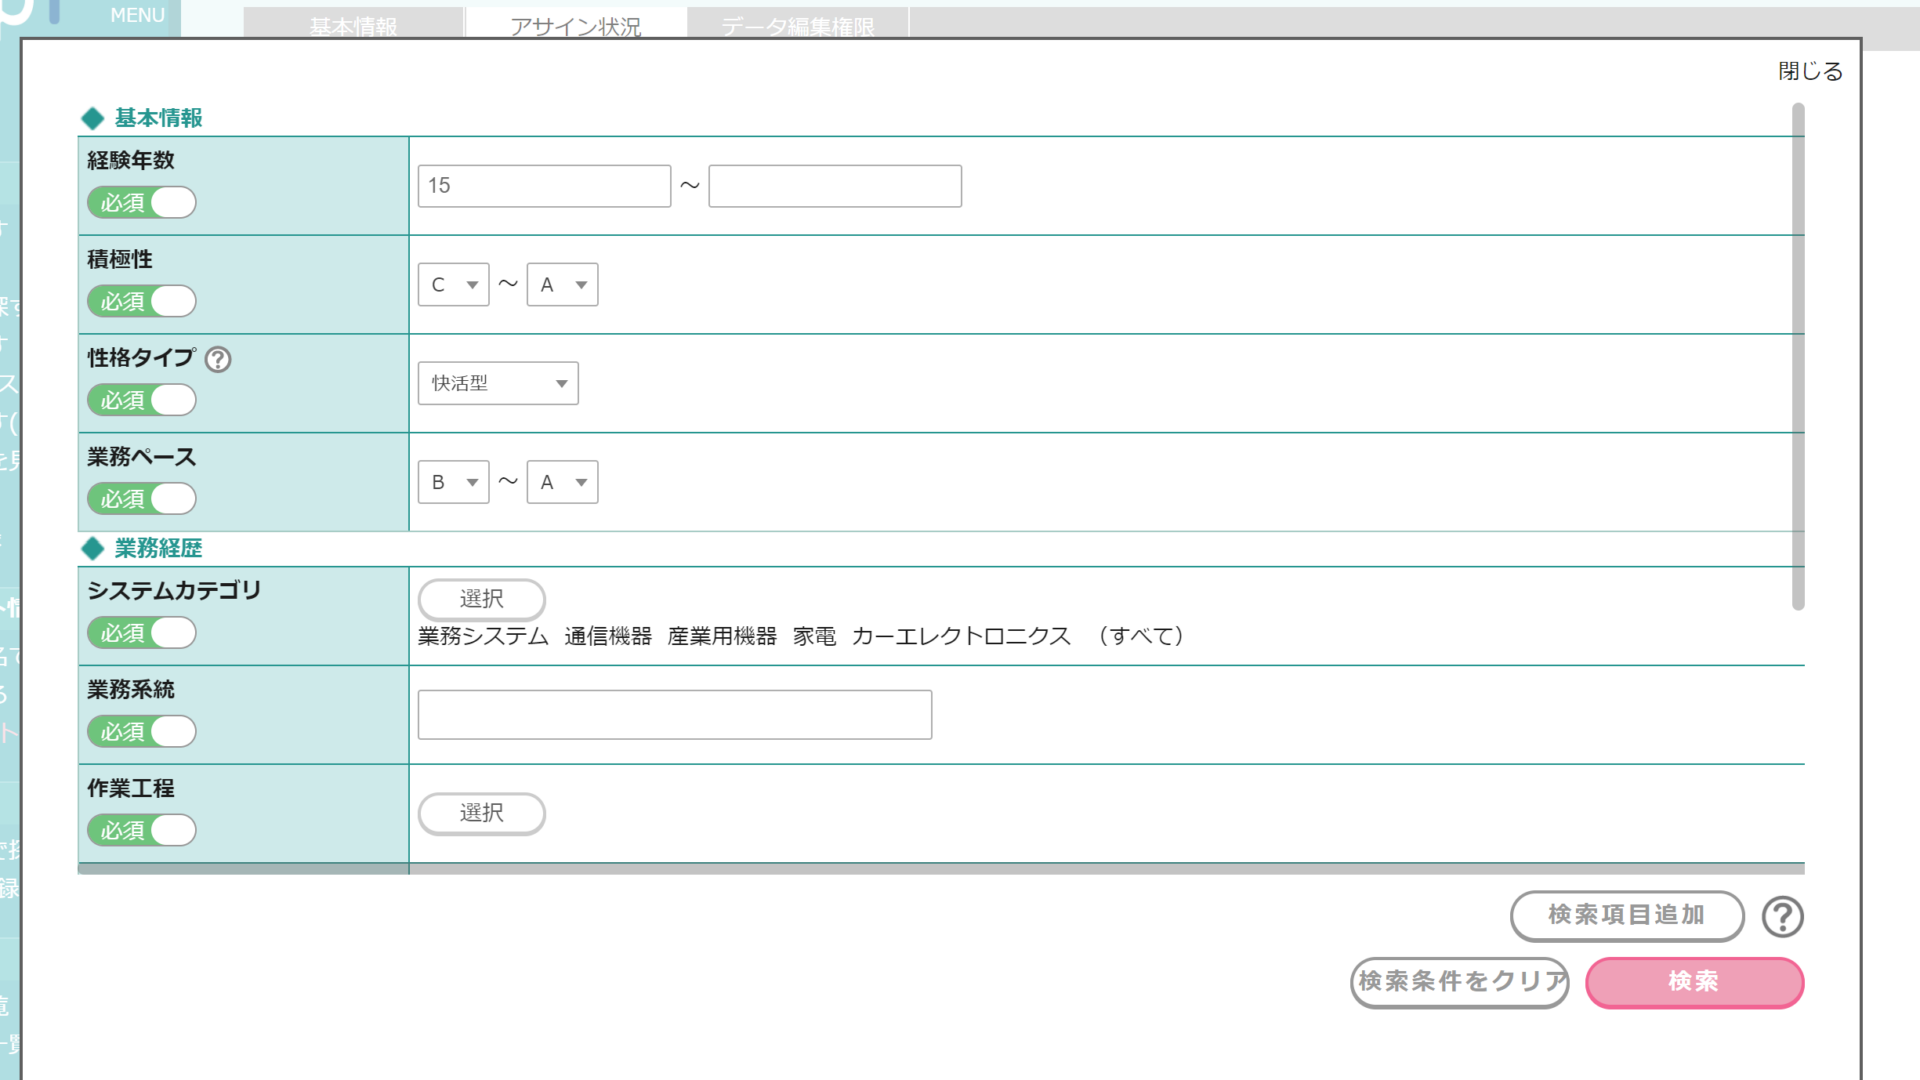
Task: Open the MENU item at top
Action: 137,16
